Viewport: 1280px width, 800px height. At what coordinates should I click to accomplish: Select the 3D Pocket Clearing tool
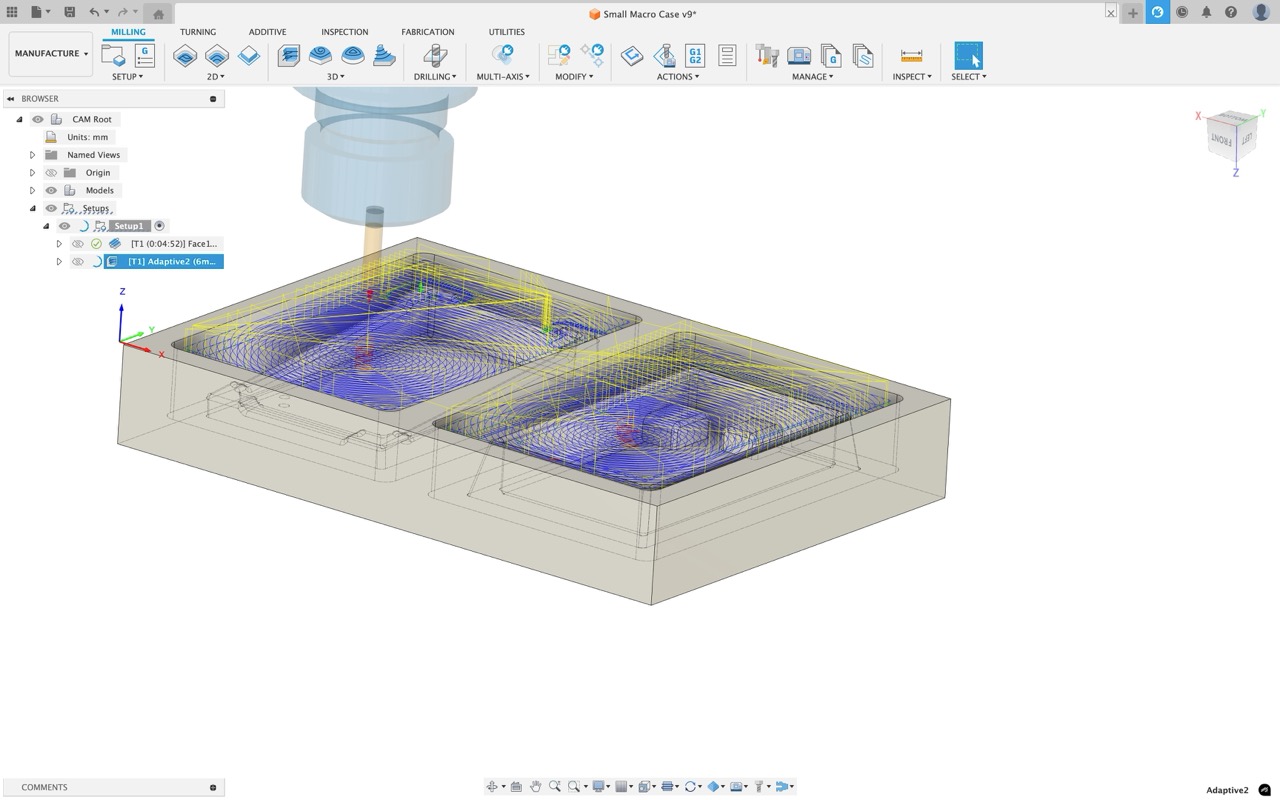[x=321, y=56]
